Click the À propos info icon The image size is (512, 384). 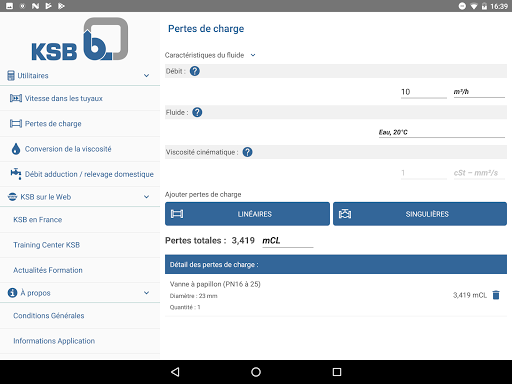coord(12,293)
